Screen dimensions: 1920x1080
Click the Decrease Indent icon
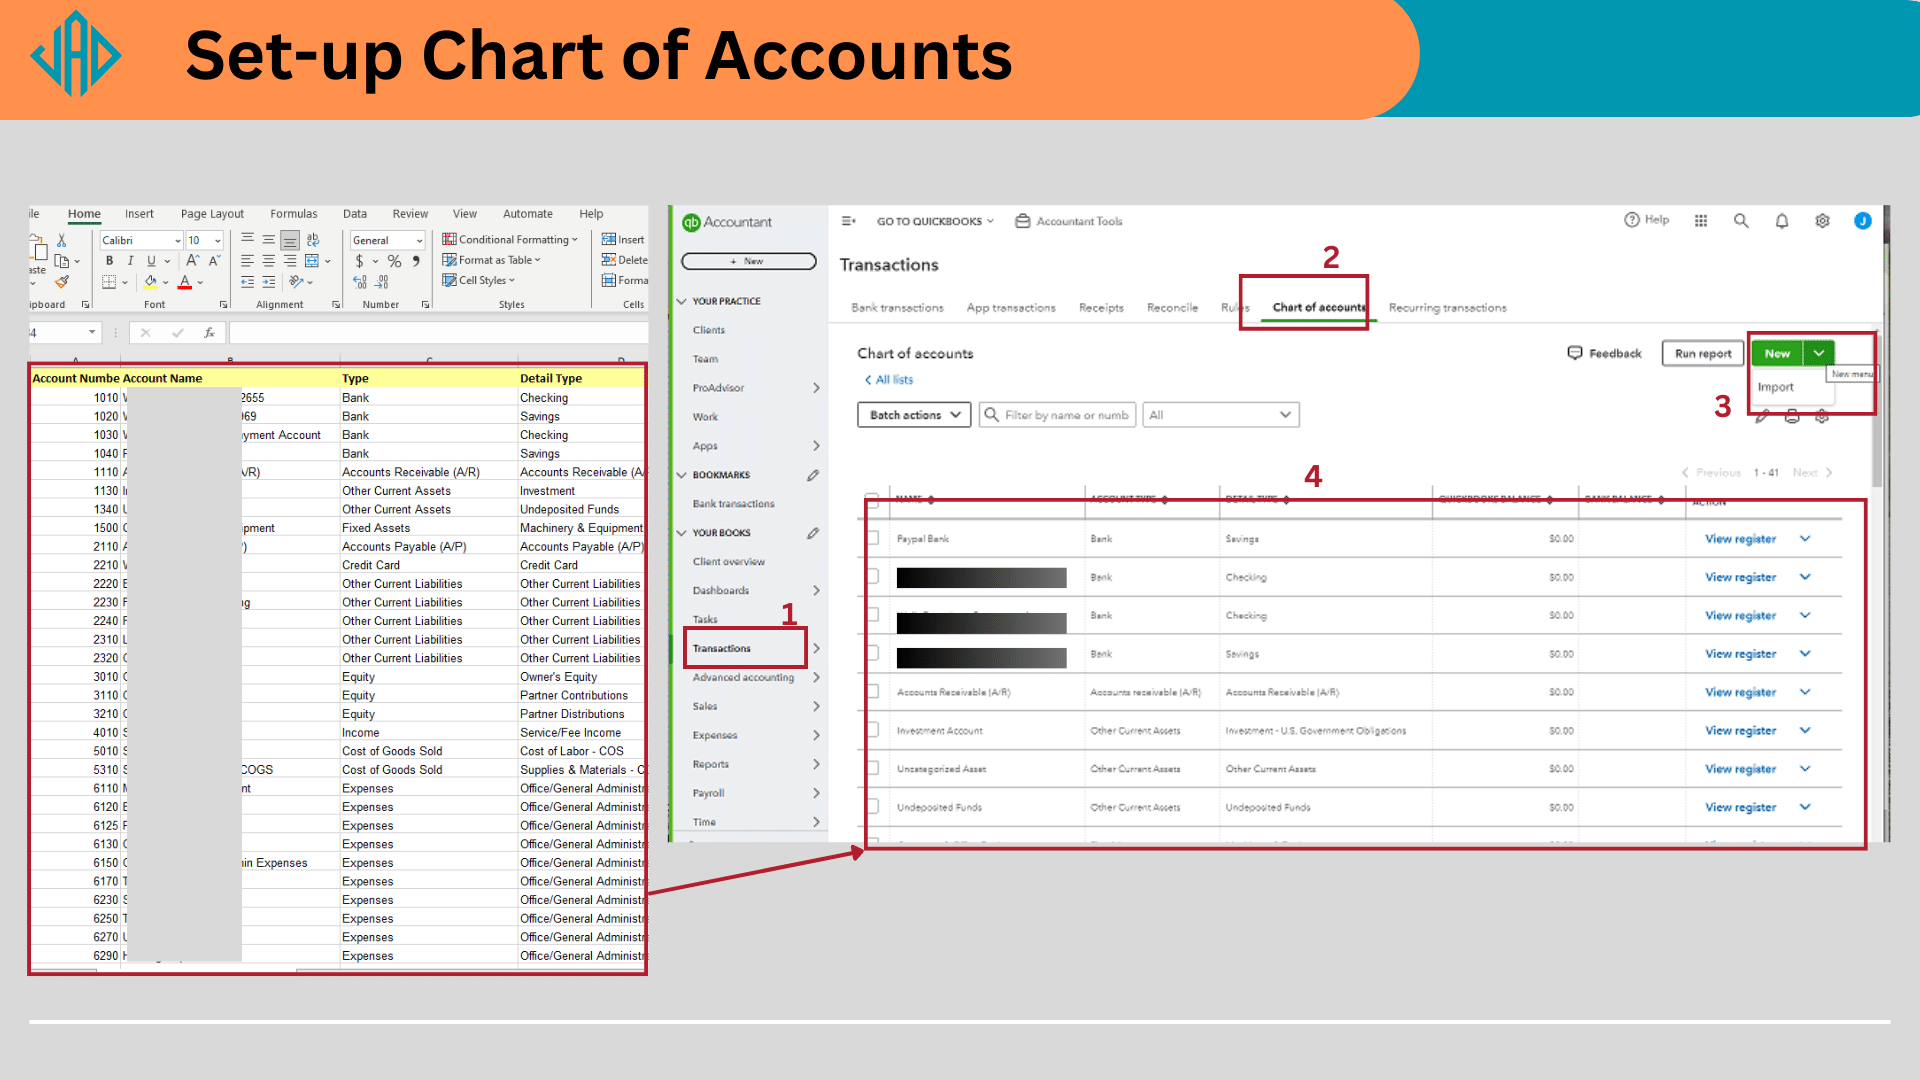247,282
